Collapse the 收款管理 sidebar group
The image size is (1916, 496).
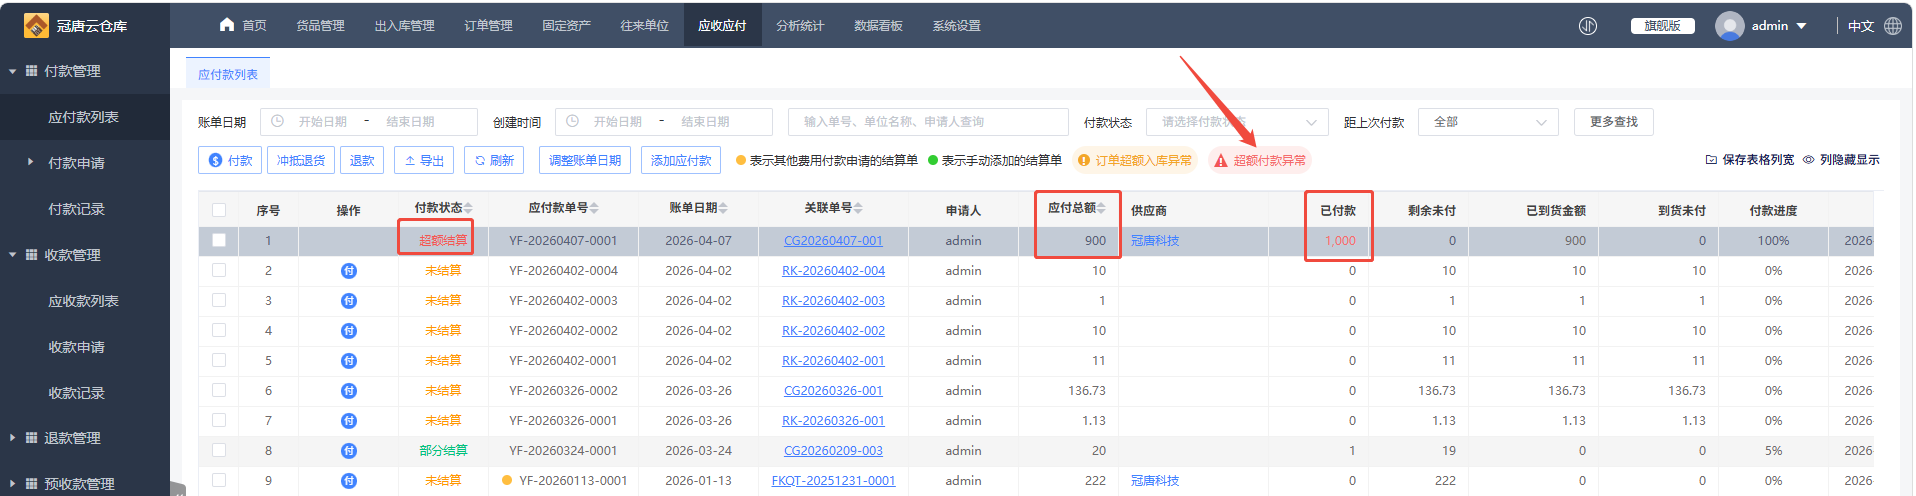point(85,255)
